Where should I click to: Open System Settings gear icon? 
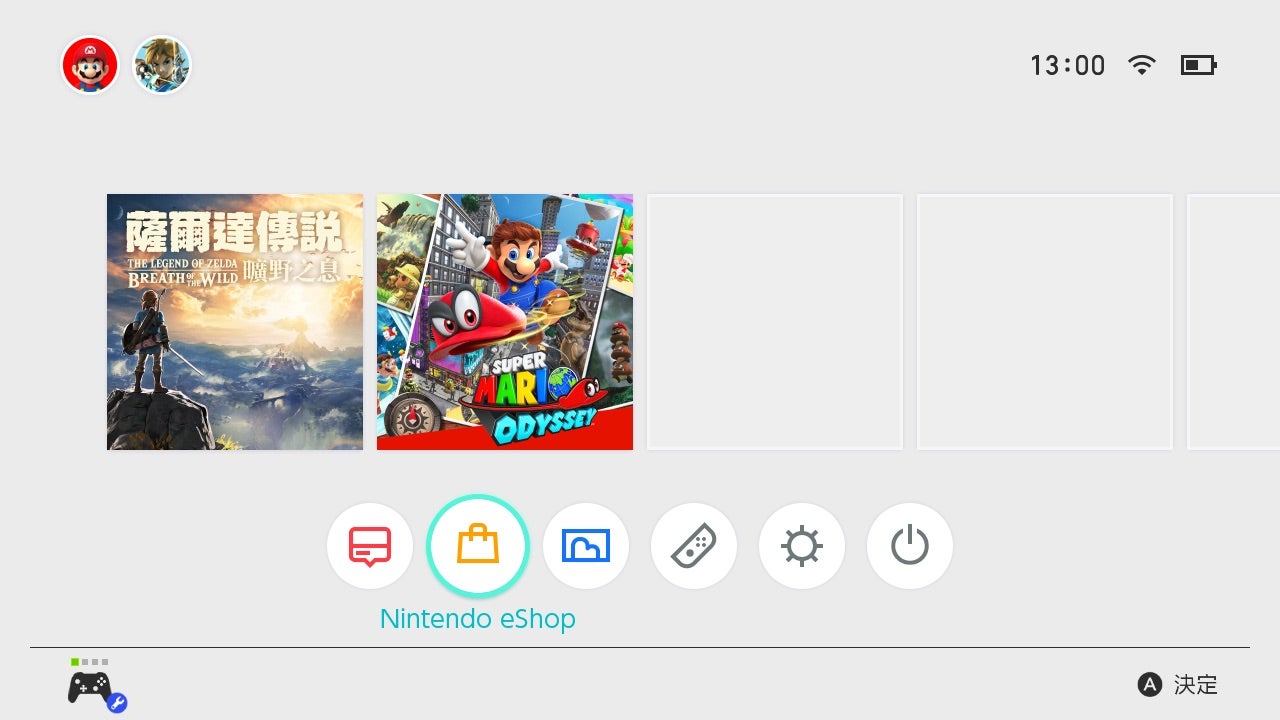(x=802, y=546)
